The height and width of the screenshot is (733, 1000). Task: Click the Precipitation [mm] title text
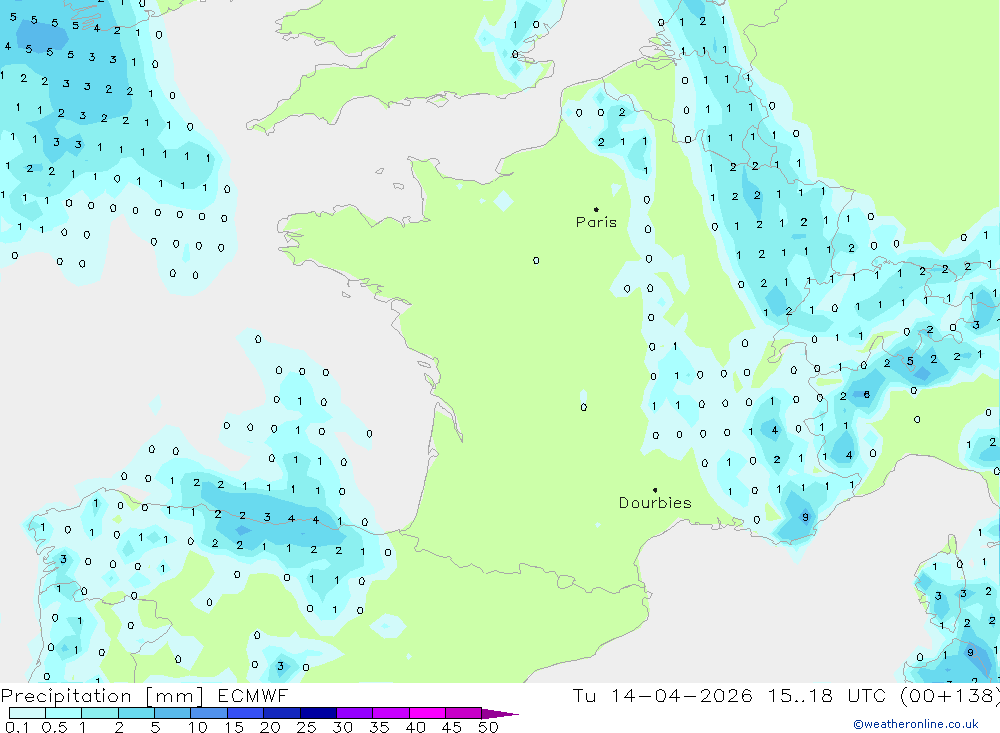point(102,696)
